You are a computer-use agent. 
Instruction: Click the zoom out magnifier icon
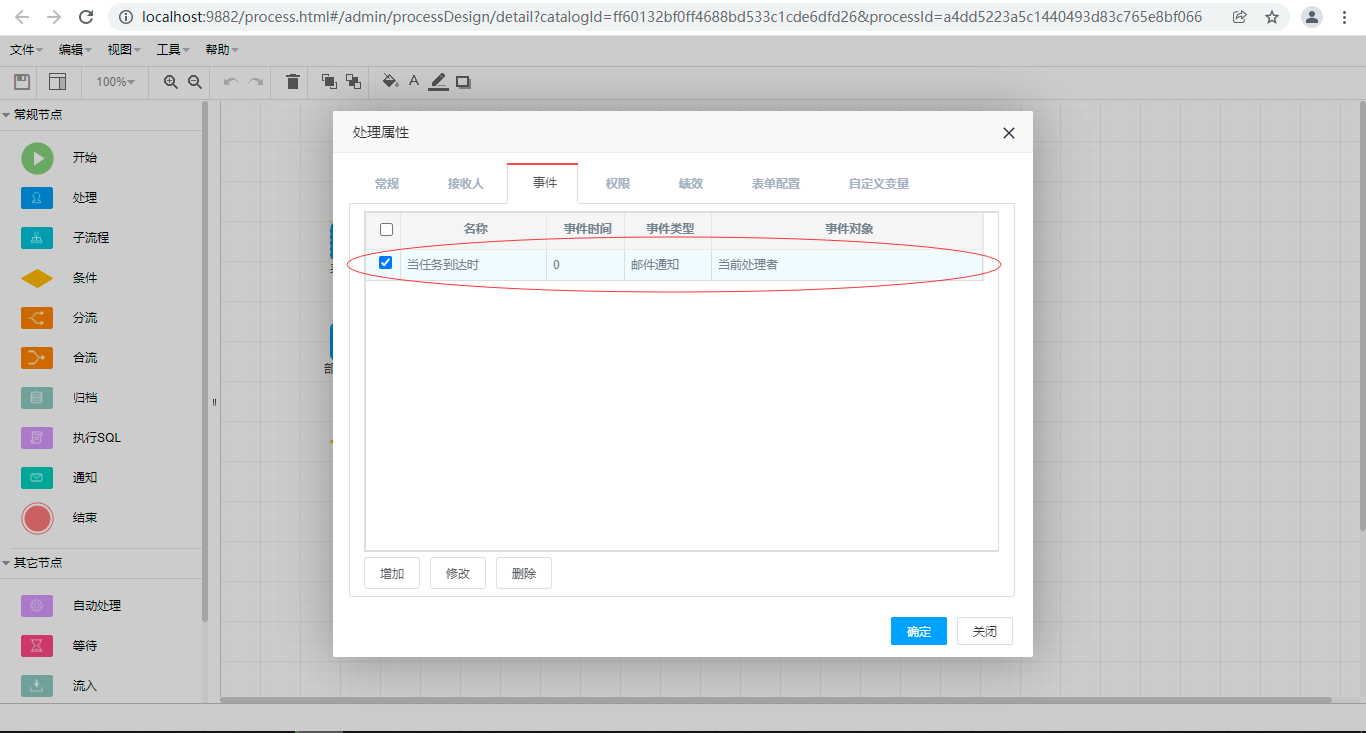coord(195,82)
